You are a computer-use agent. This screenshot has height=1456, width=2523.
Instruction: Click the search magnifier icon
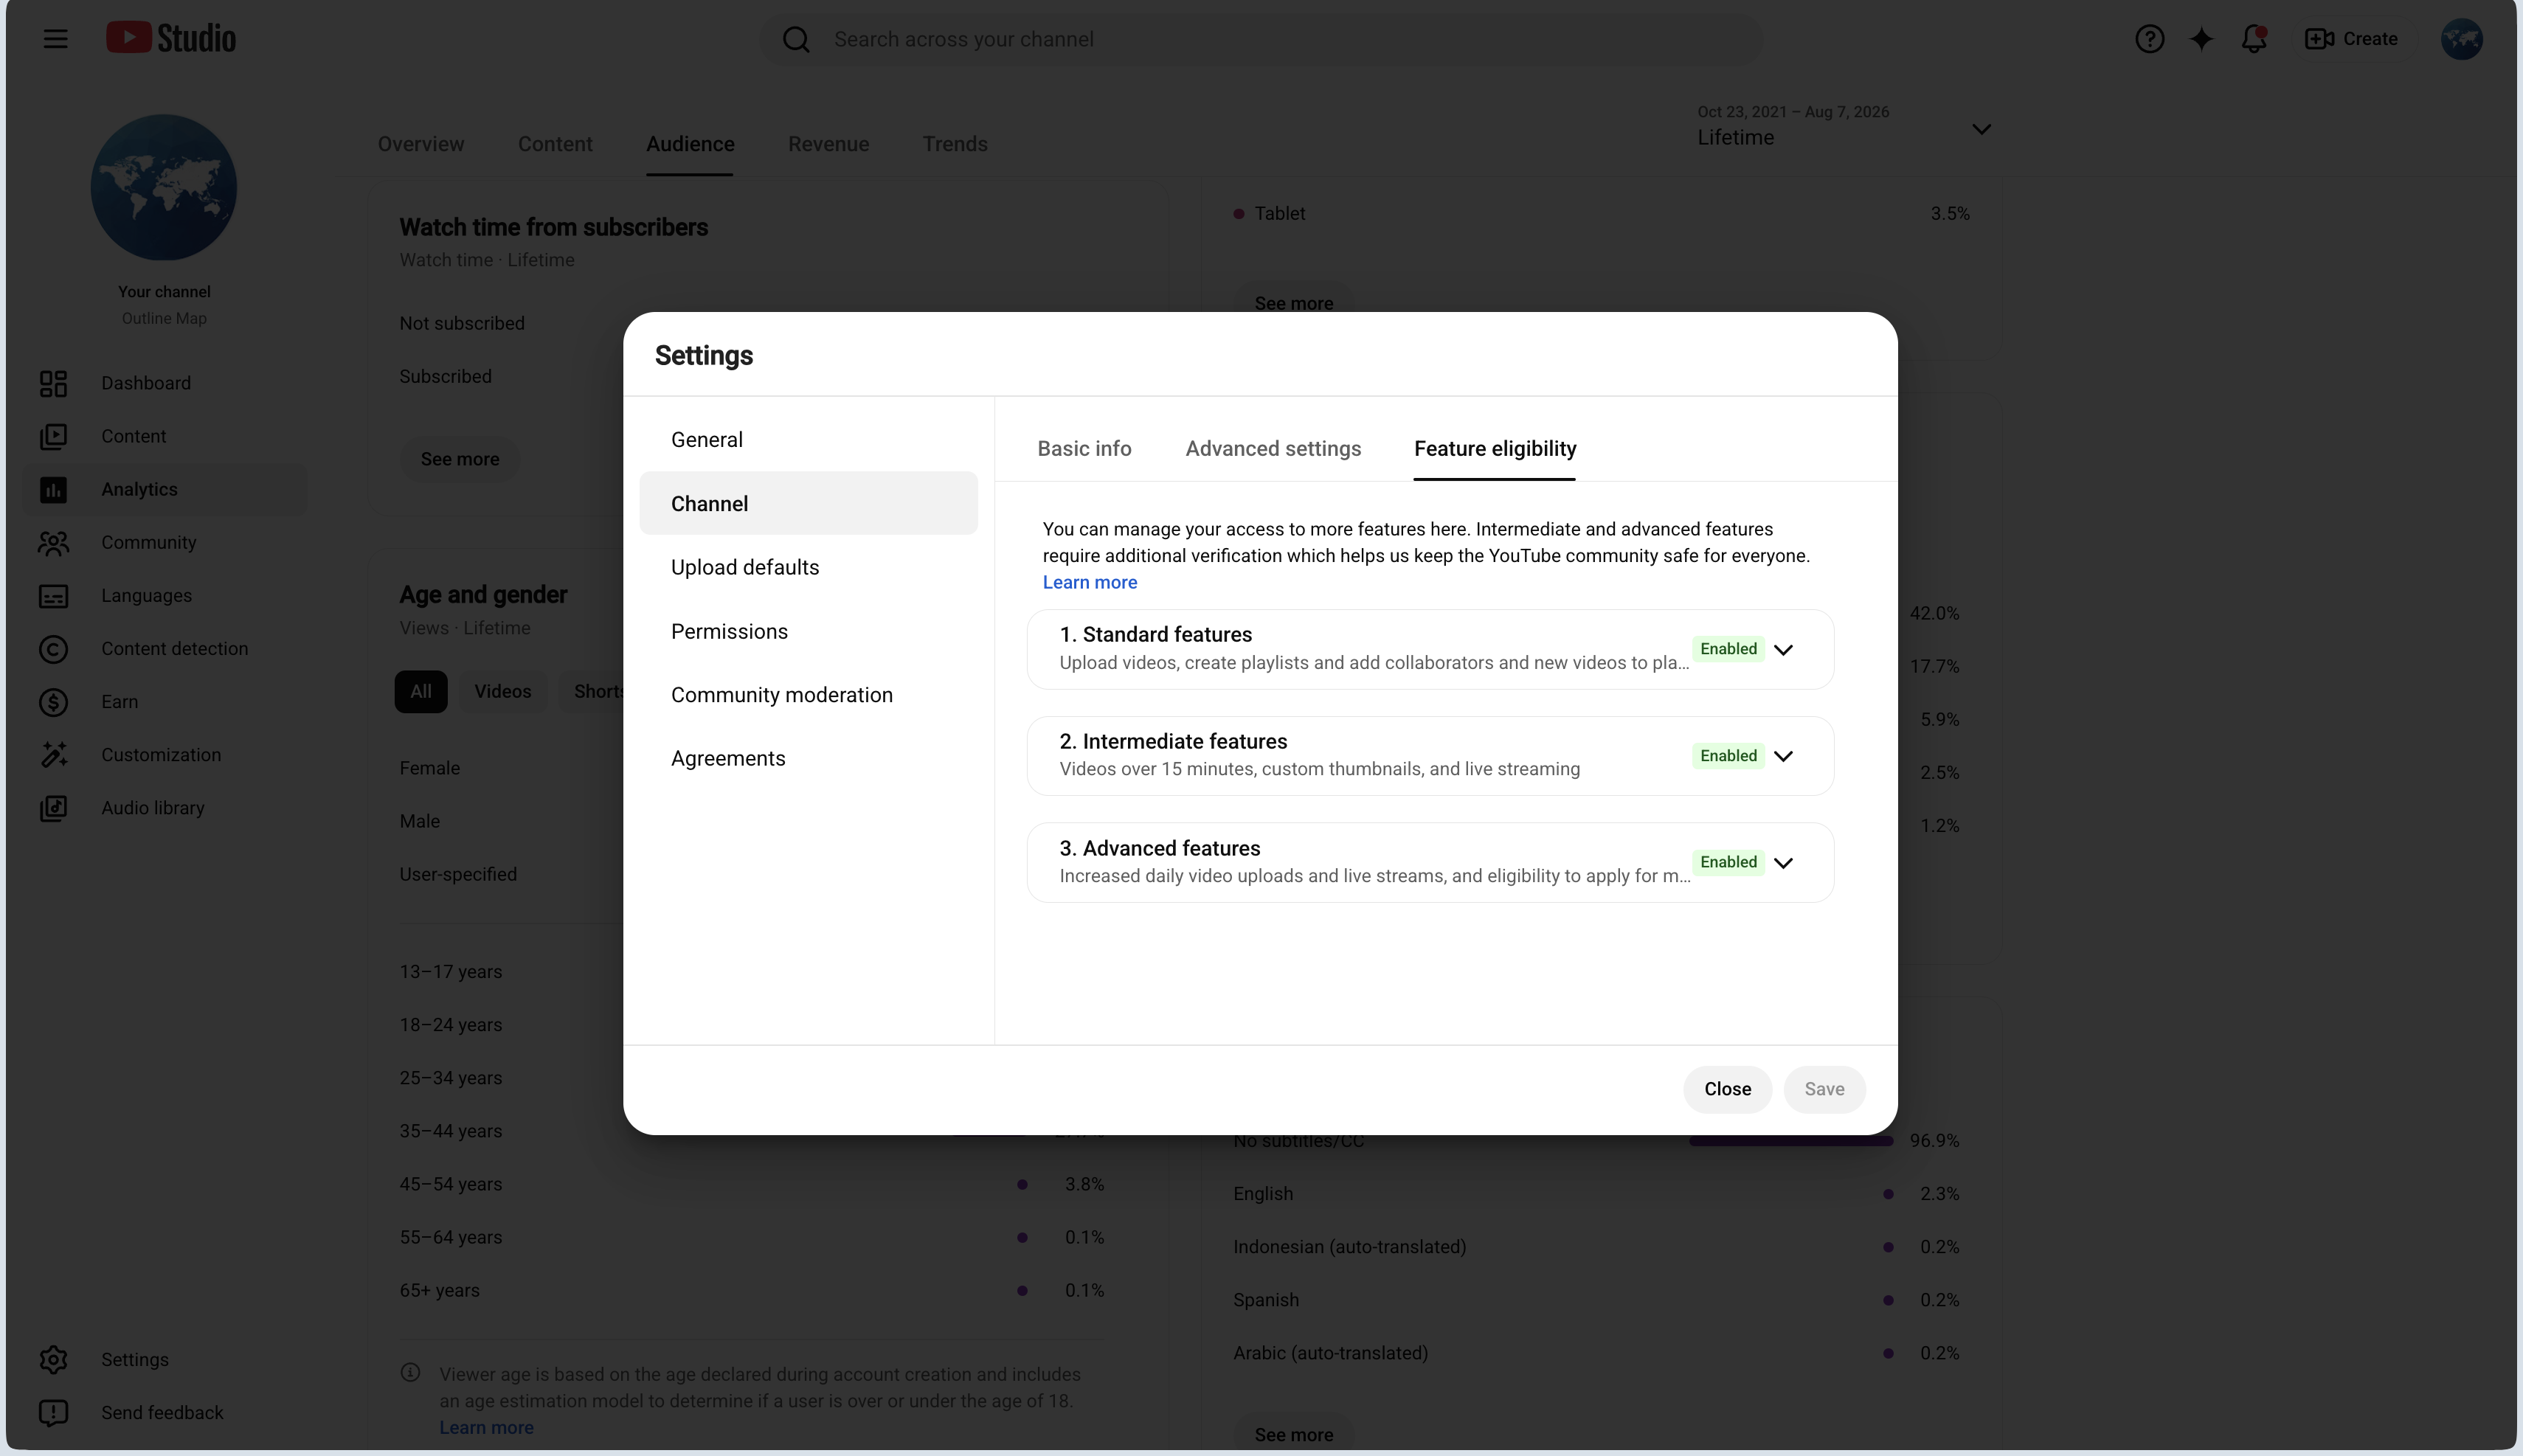pos(796,39)
